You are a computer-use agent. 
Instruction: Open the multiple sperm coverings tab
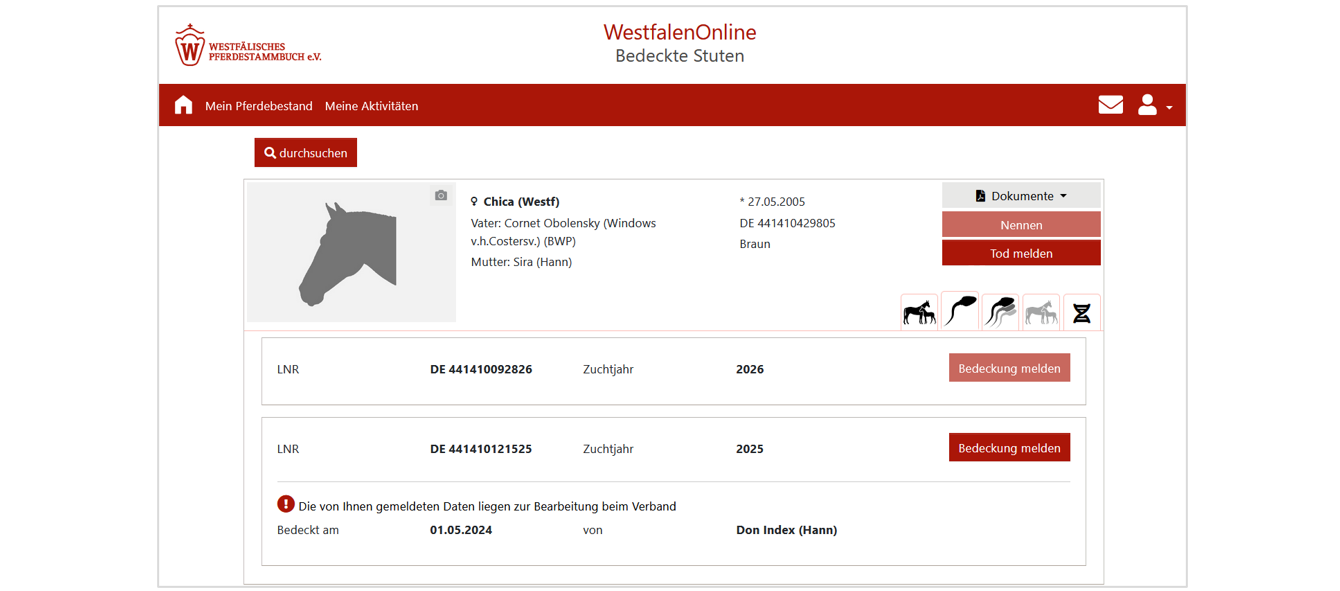click(1000, 313)
